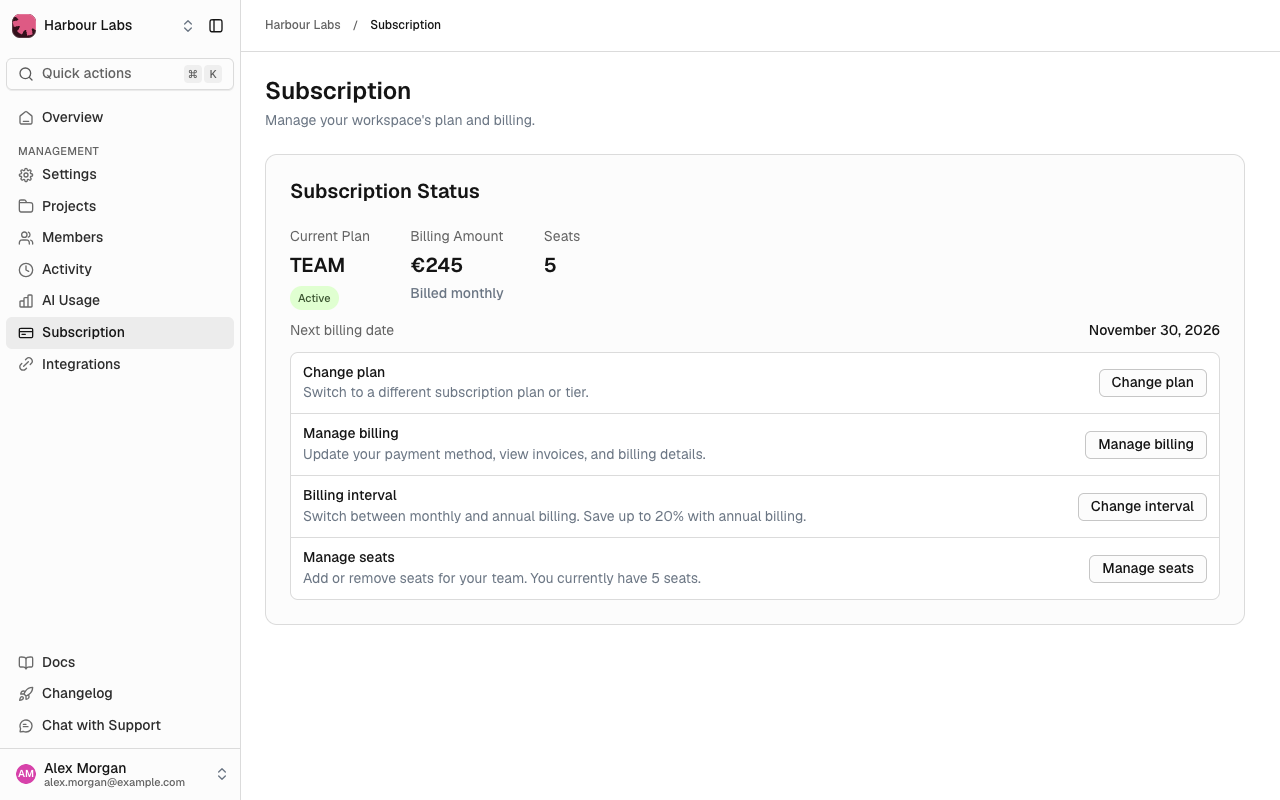Screen dimensions: 1280x800
Task: Open Projects from the sidebar
Action: (120, 206)
